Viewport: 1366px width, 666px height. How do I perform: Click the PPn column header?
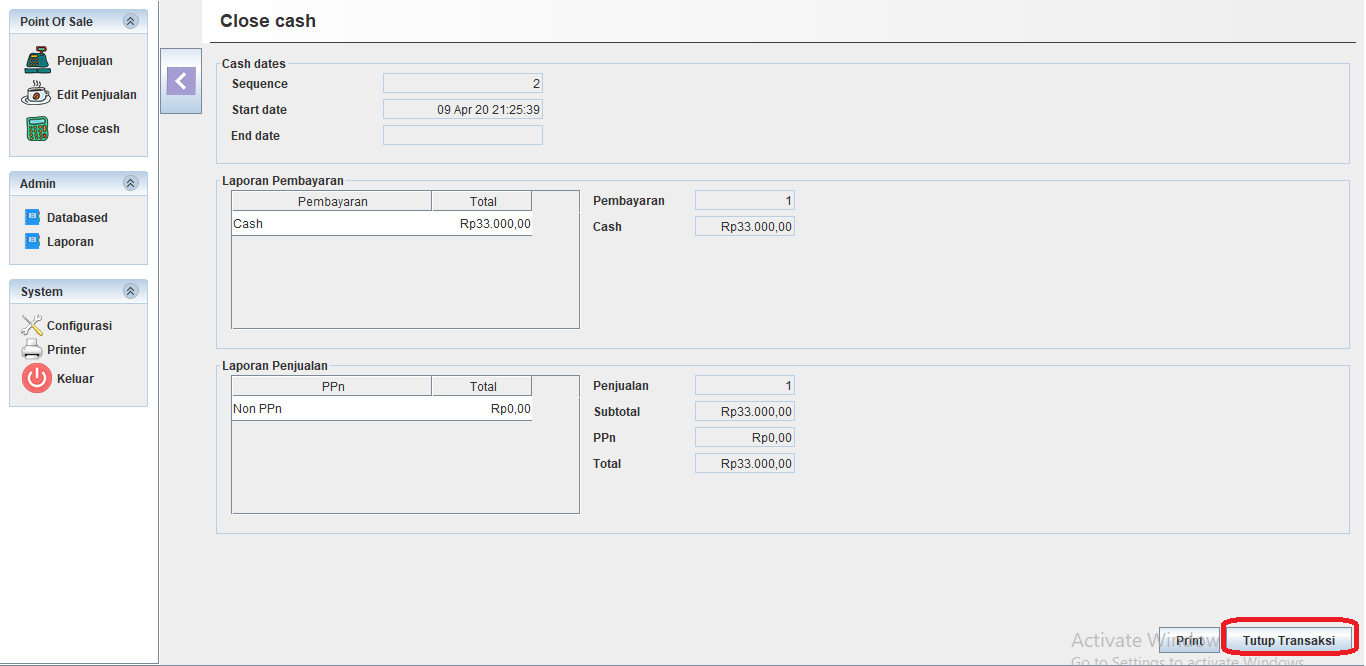click(332, 387)
